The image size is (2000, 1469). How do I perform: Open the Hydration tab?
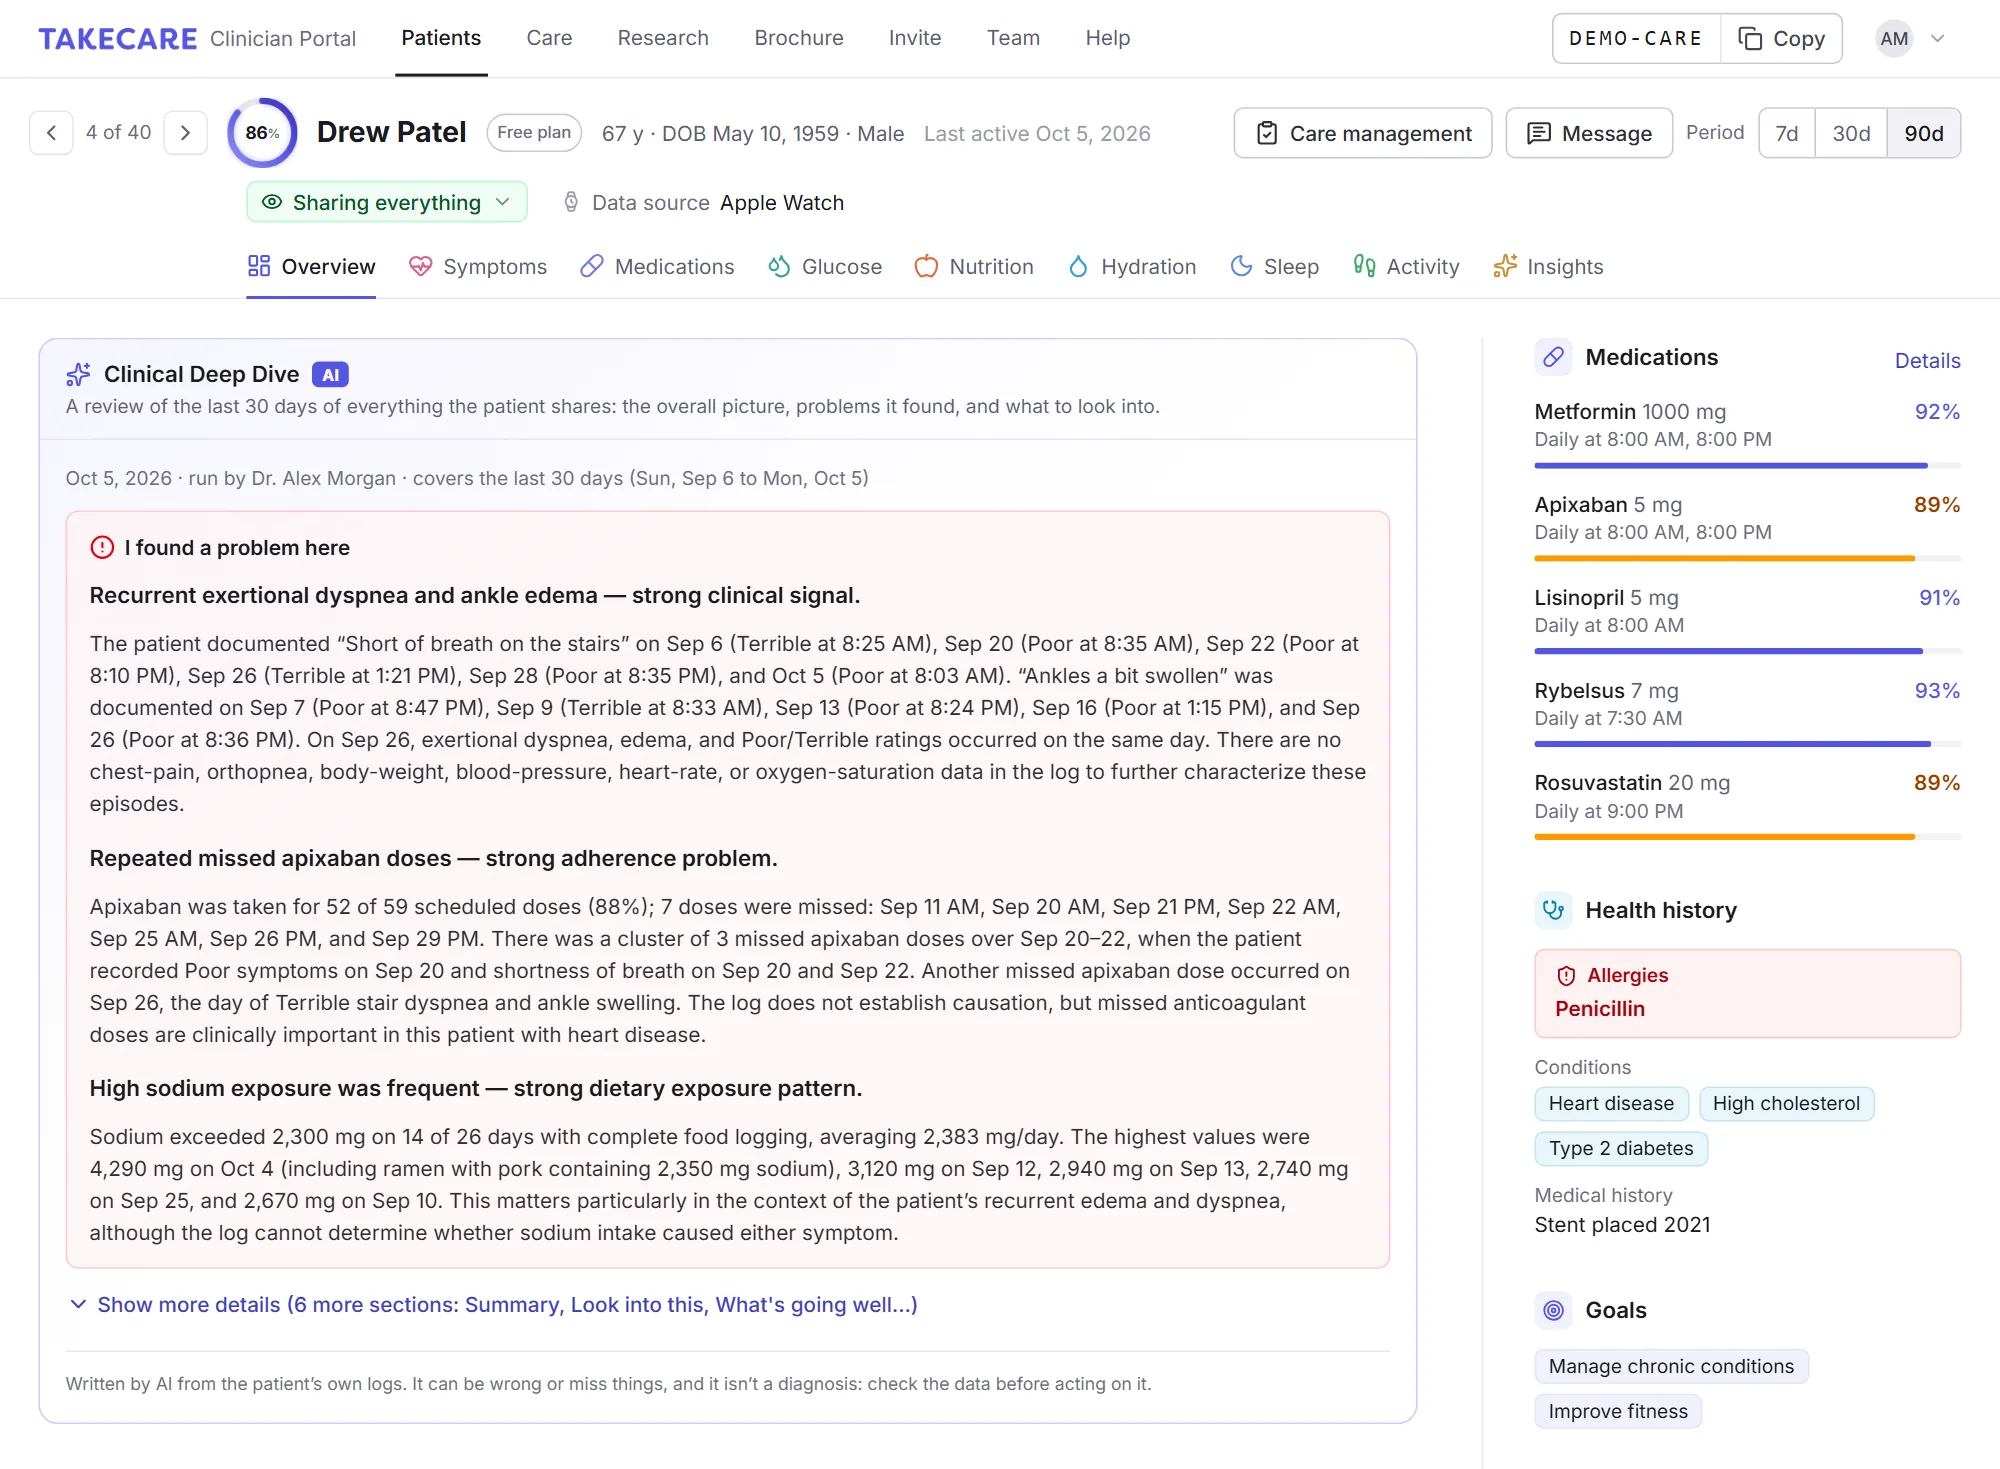click(x=1132, y=267)
